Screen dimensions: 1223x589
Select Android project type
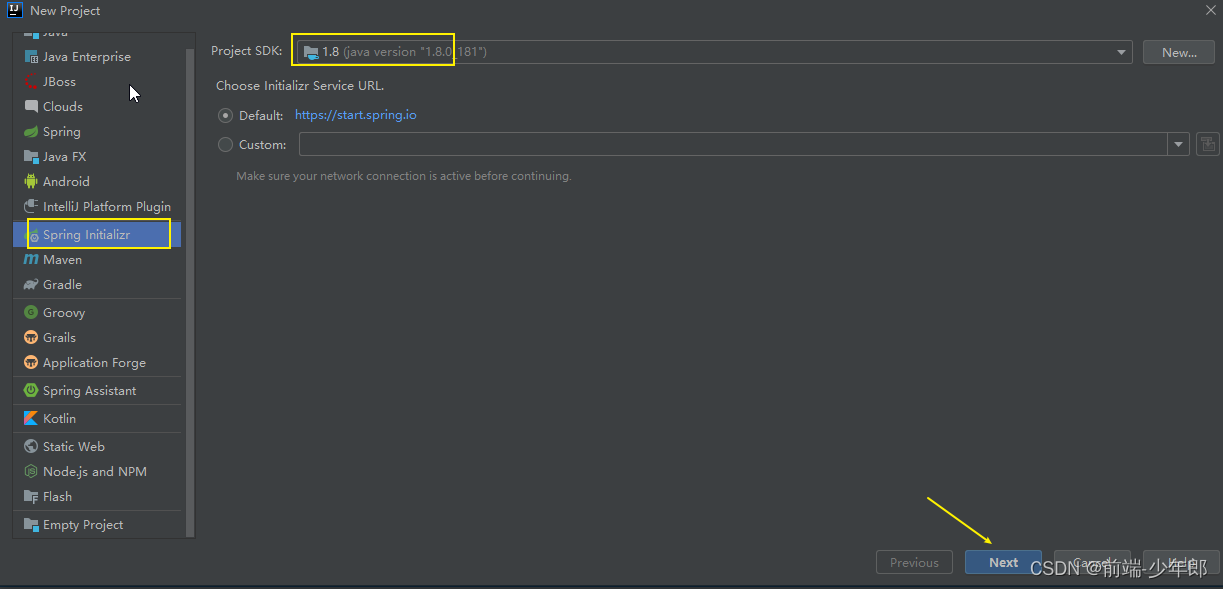pos(98,182)
